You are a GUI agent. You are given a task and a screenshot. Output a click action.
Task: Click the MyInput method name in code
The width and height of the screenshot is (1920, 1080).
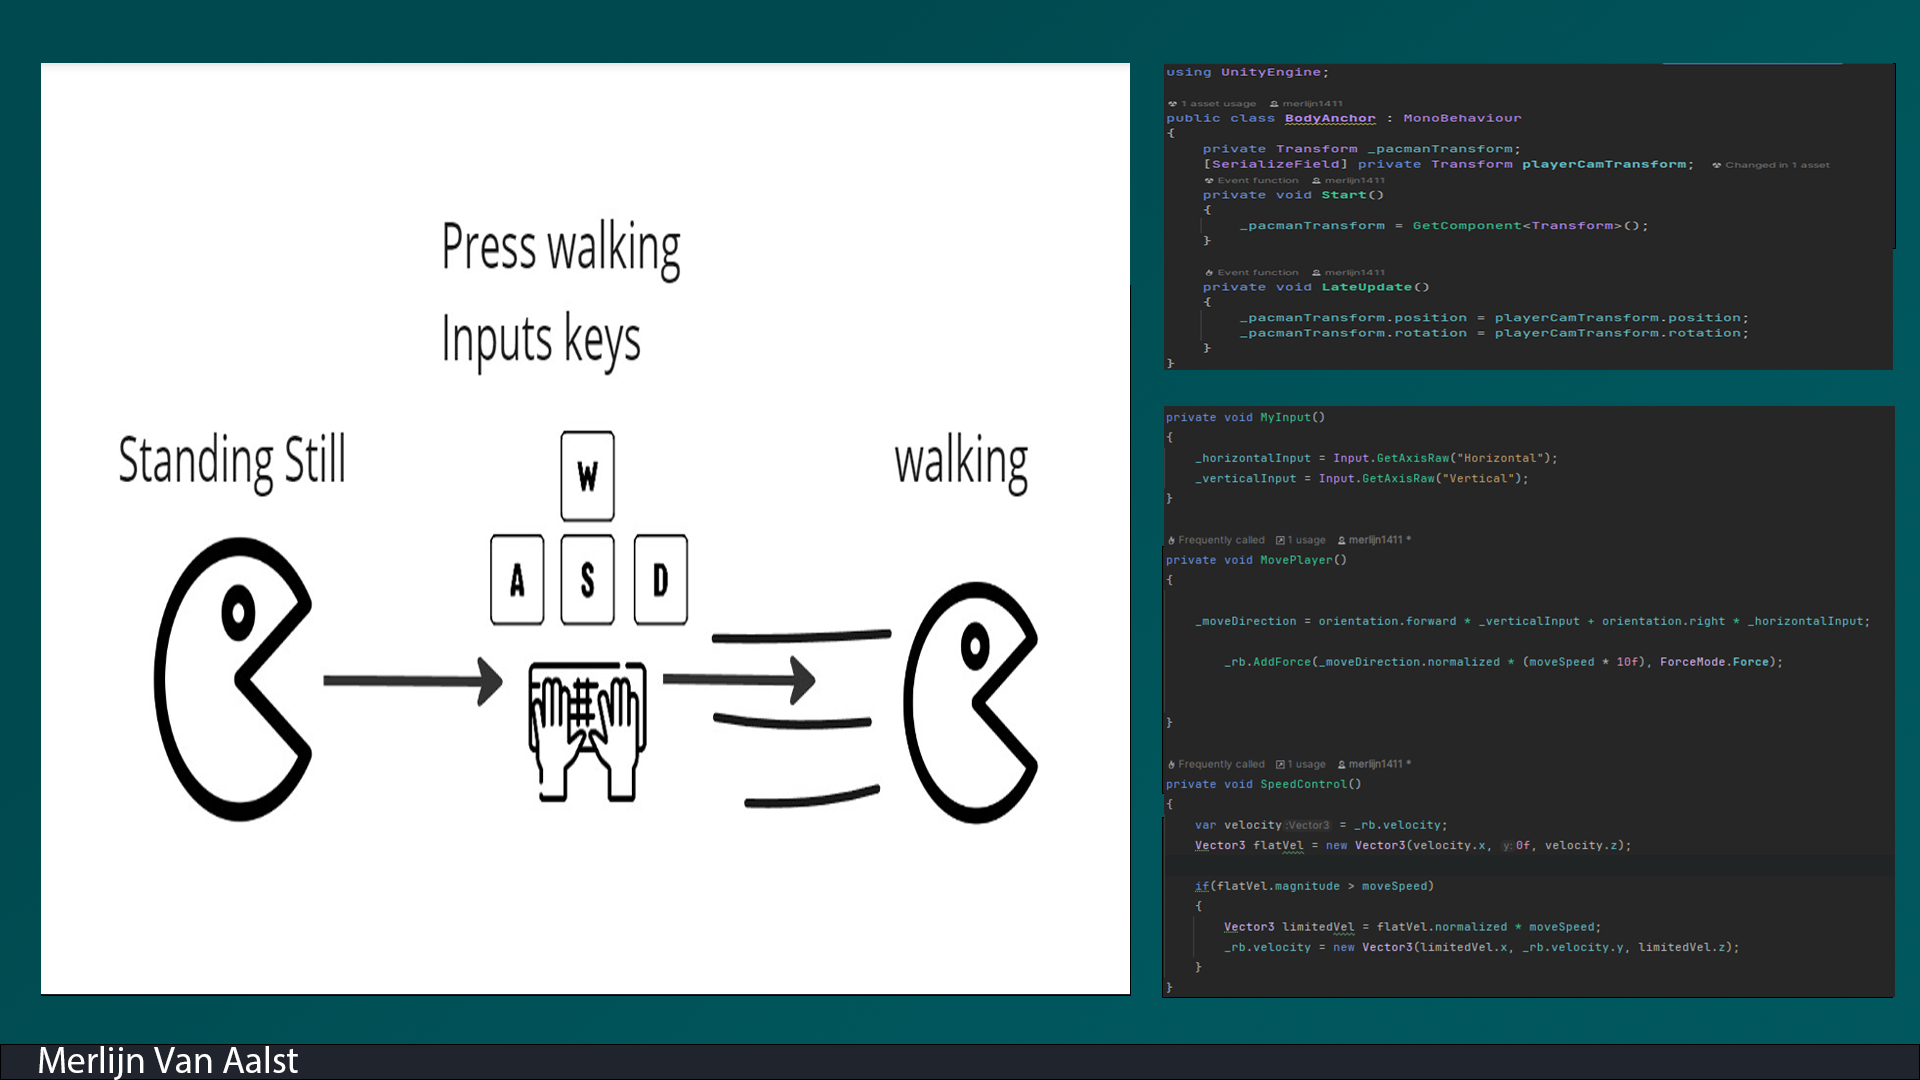1285,418
